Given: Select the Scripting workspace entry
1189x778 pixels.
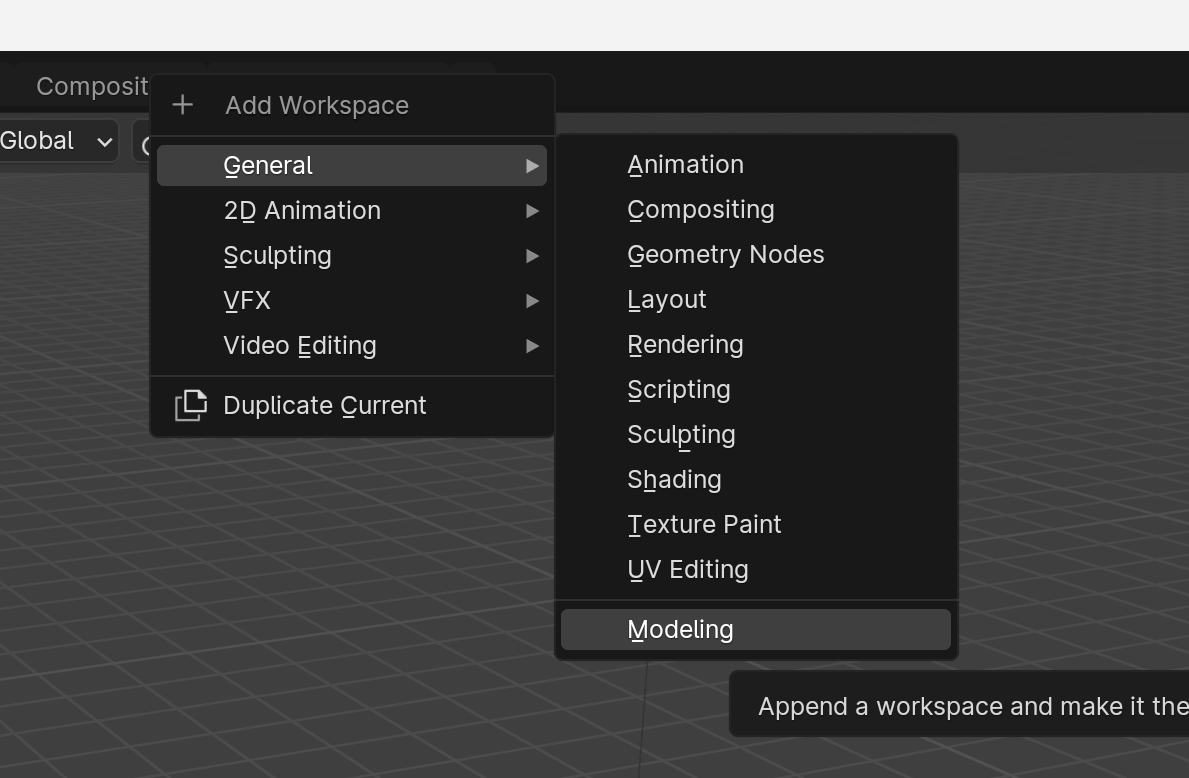Looking at the screenshot, I should (679, 389).
